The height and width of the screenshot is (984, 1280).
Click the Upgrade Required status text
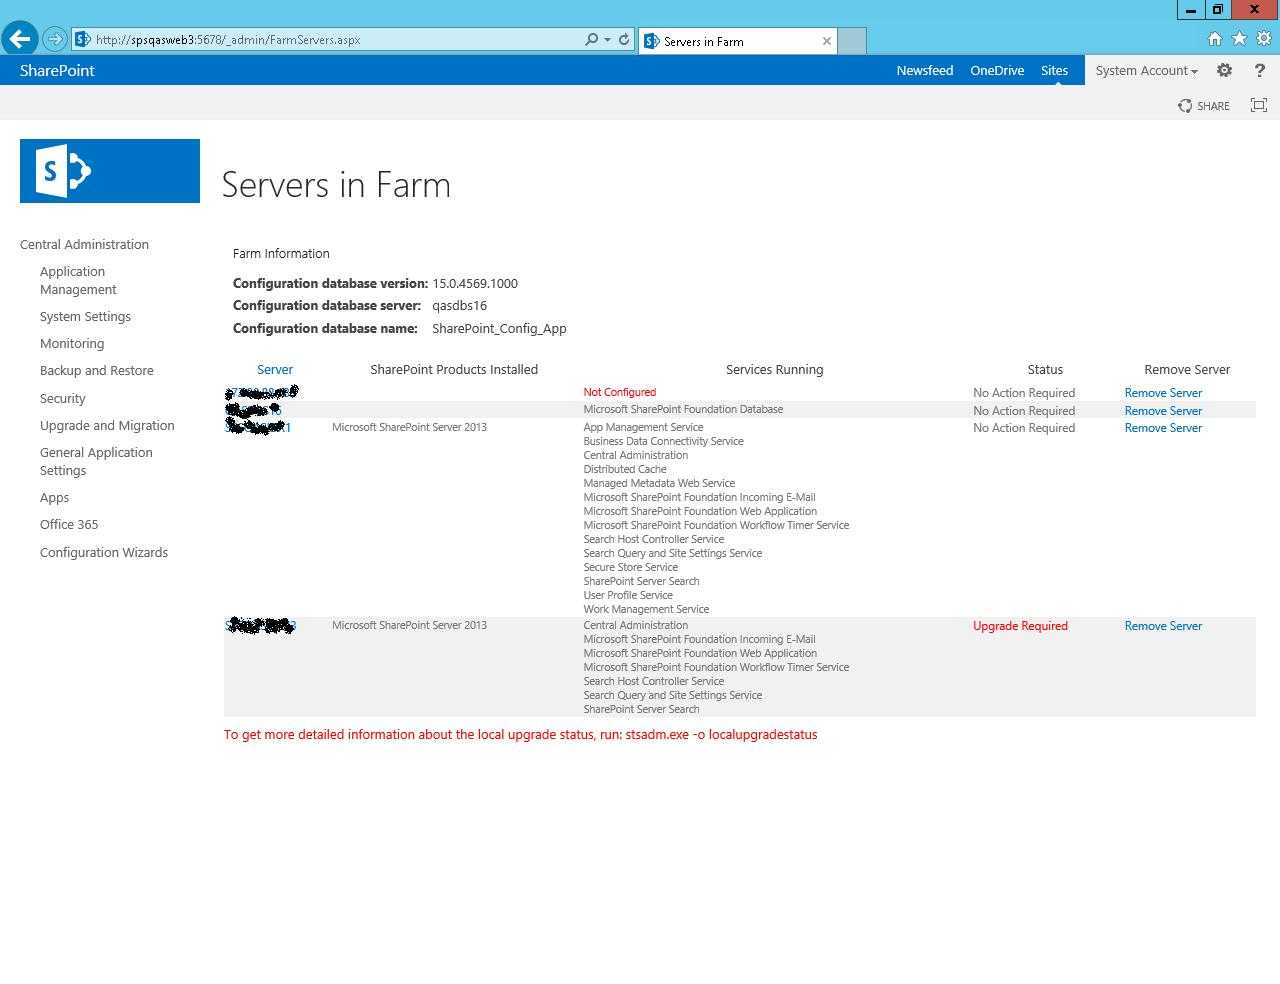[1020, 626]
